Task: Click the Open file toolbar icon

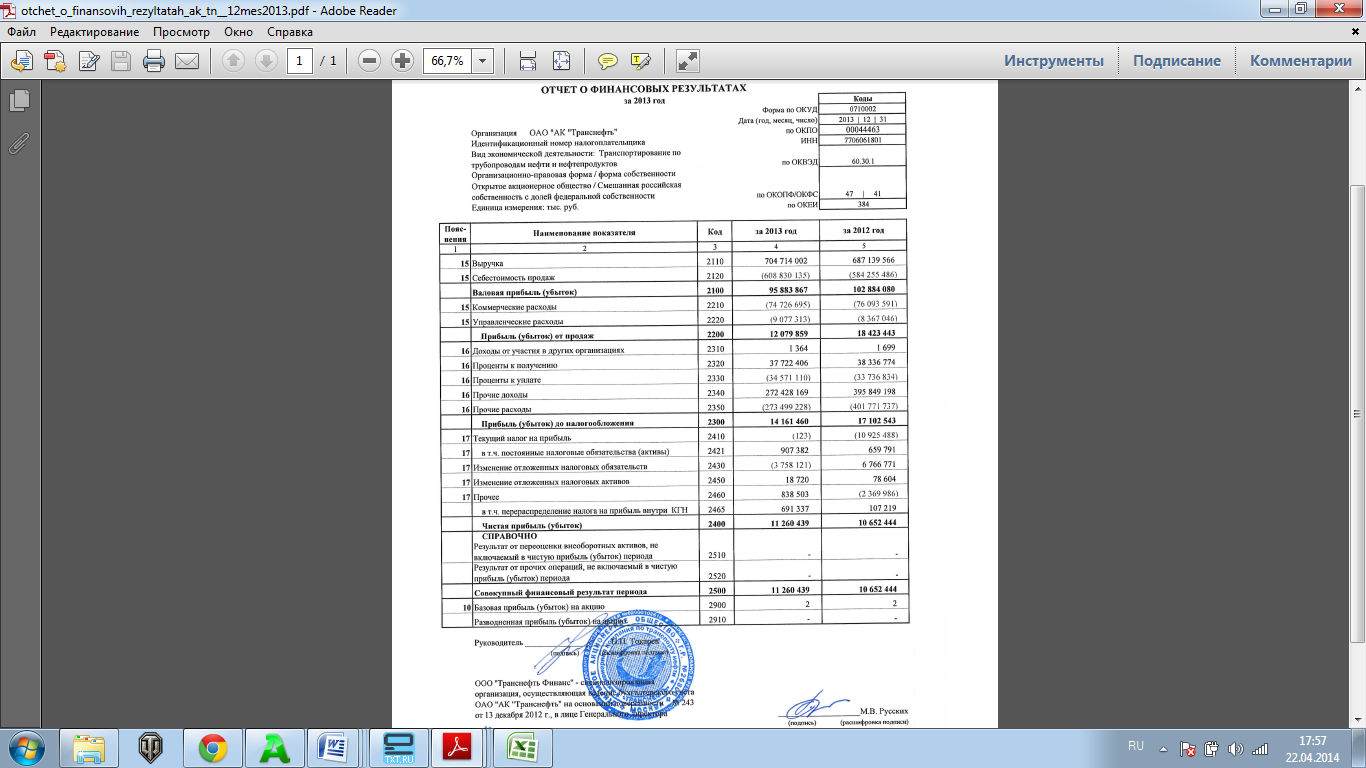Action: [x=22, y=61]
